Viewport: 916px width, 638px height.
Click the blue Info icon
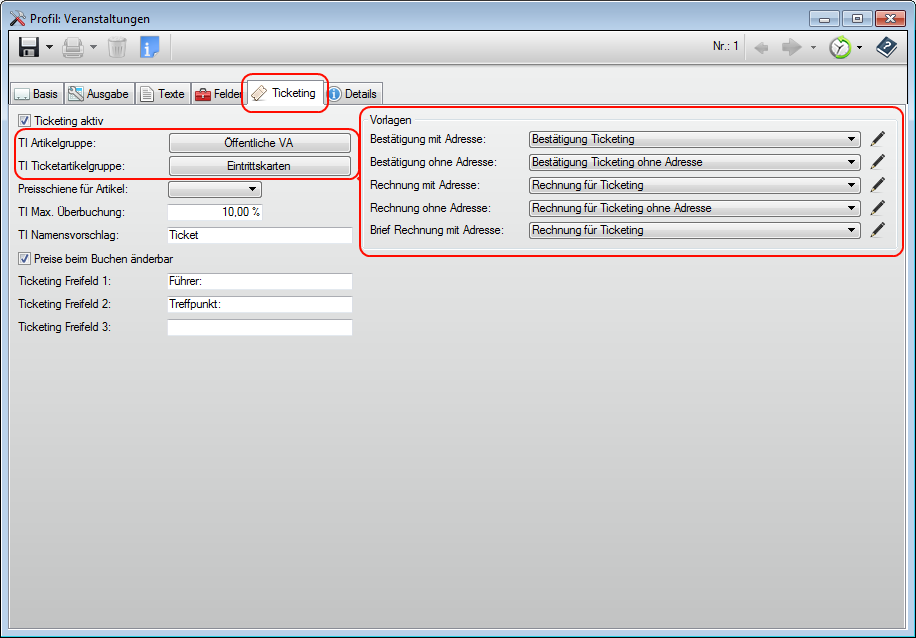147,46
